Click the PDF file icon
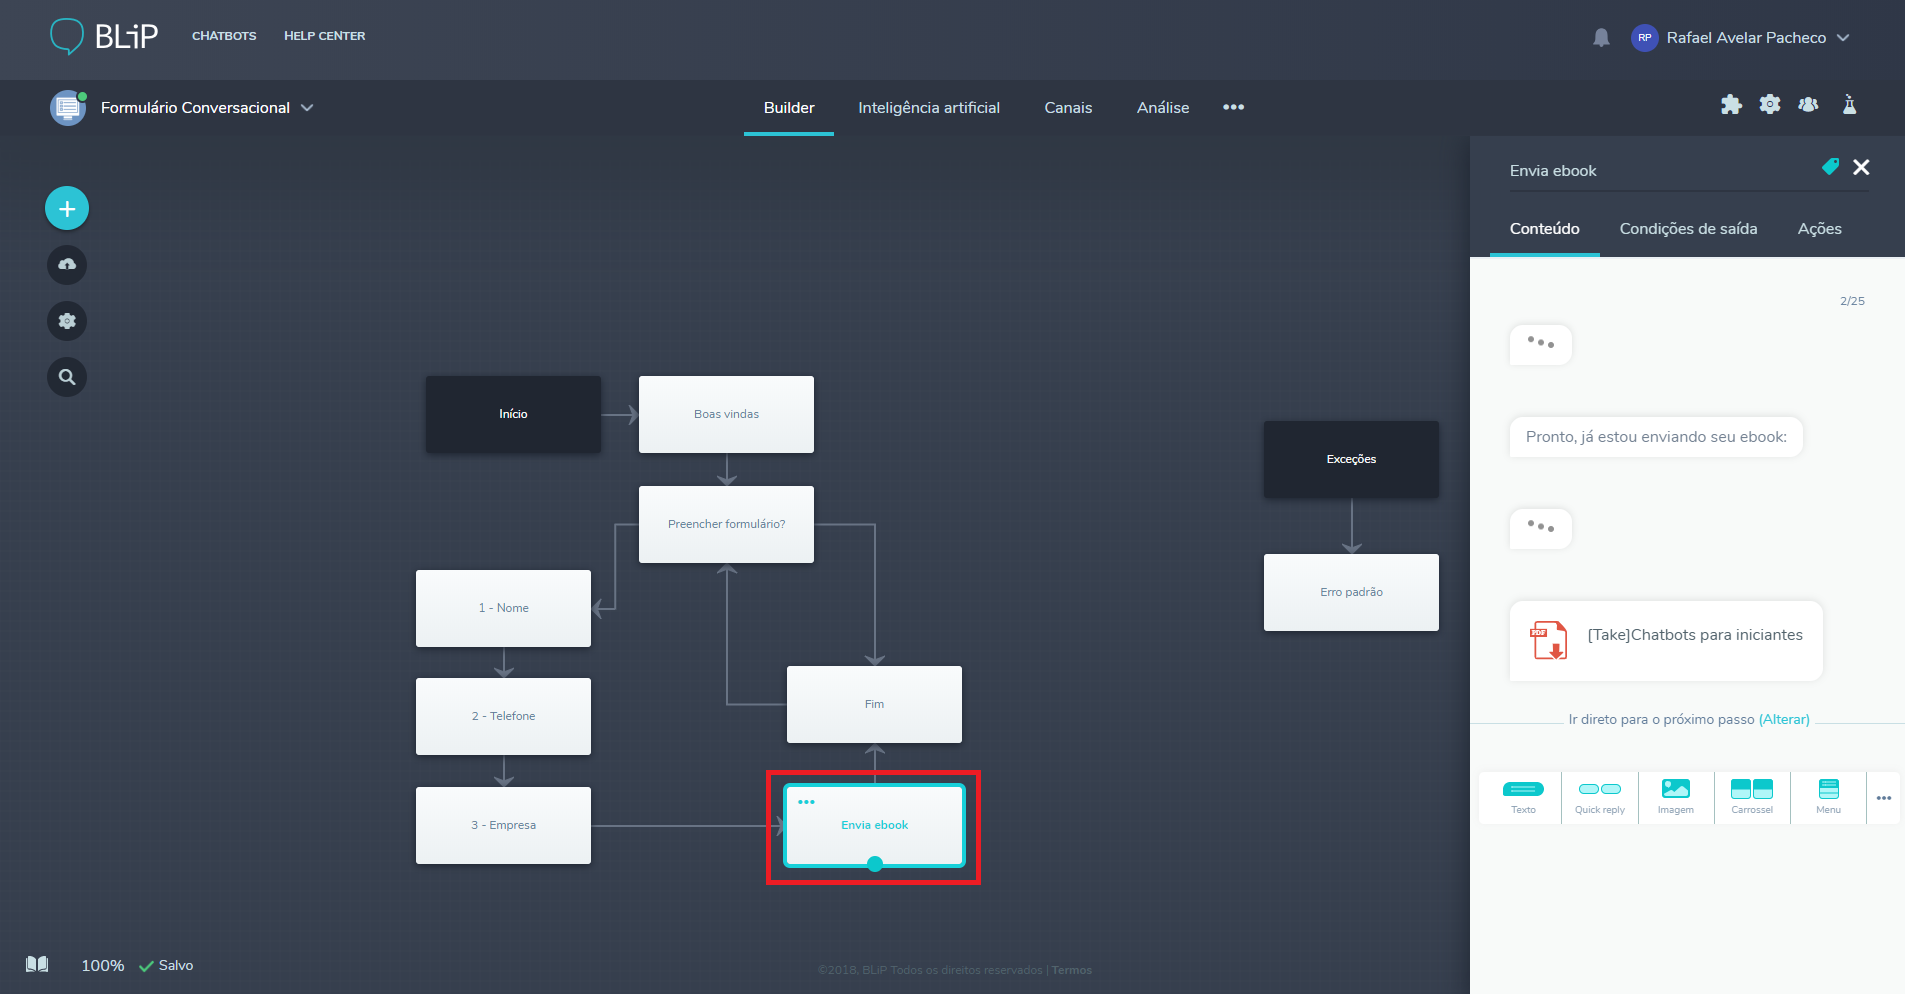Viewport: 1905px width, 994px height. [x=1549, y=640]
